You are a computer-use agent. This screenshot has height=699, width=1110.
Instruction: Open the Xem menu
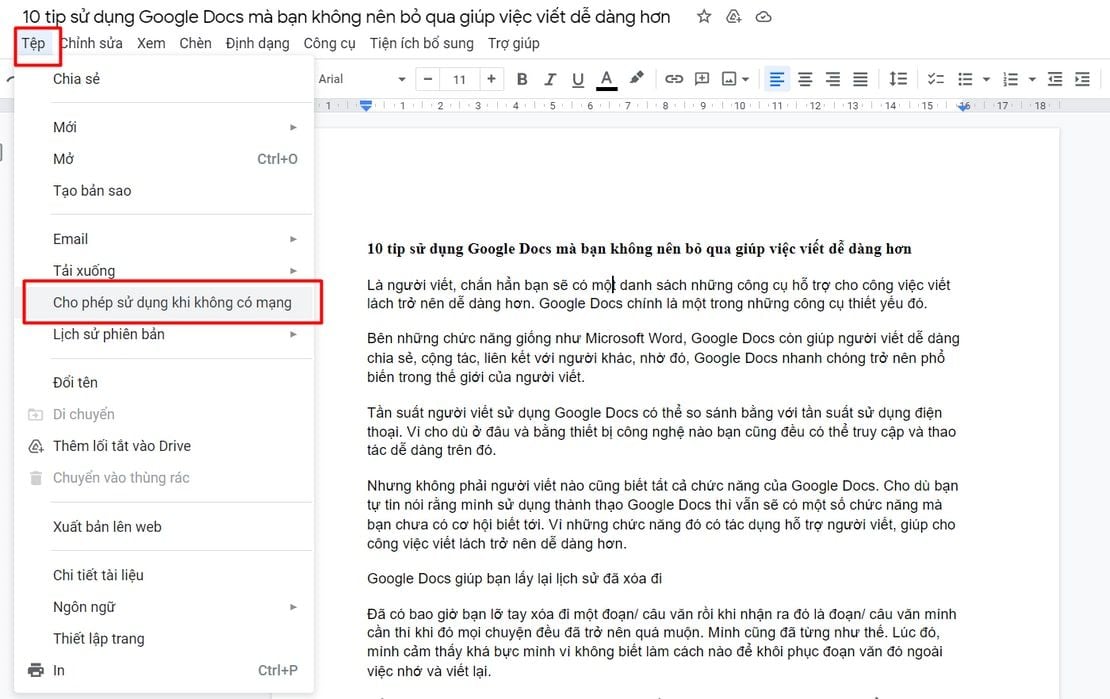point(151,43)
